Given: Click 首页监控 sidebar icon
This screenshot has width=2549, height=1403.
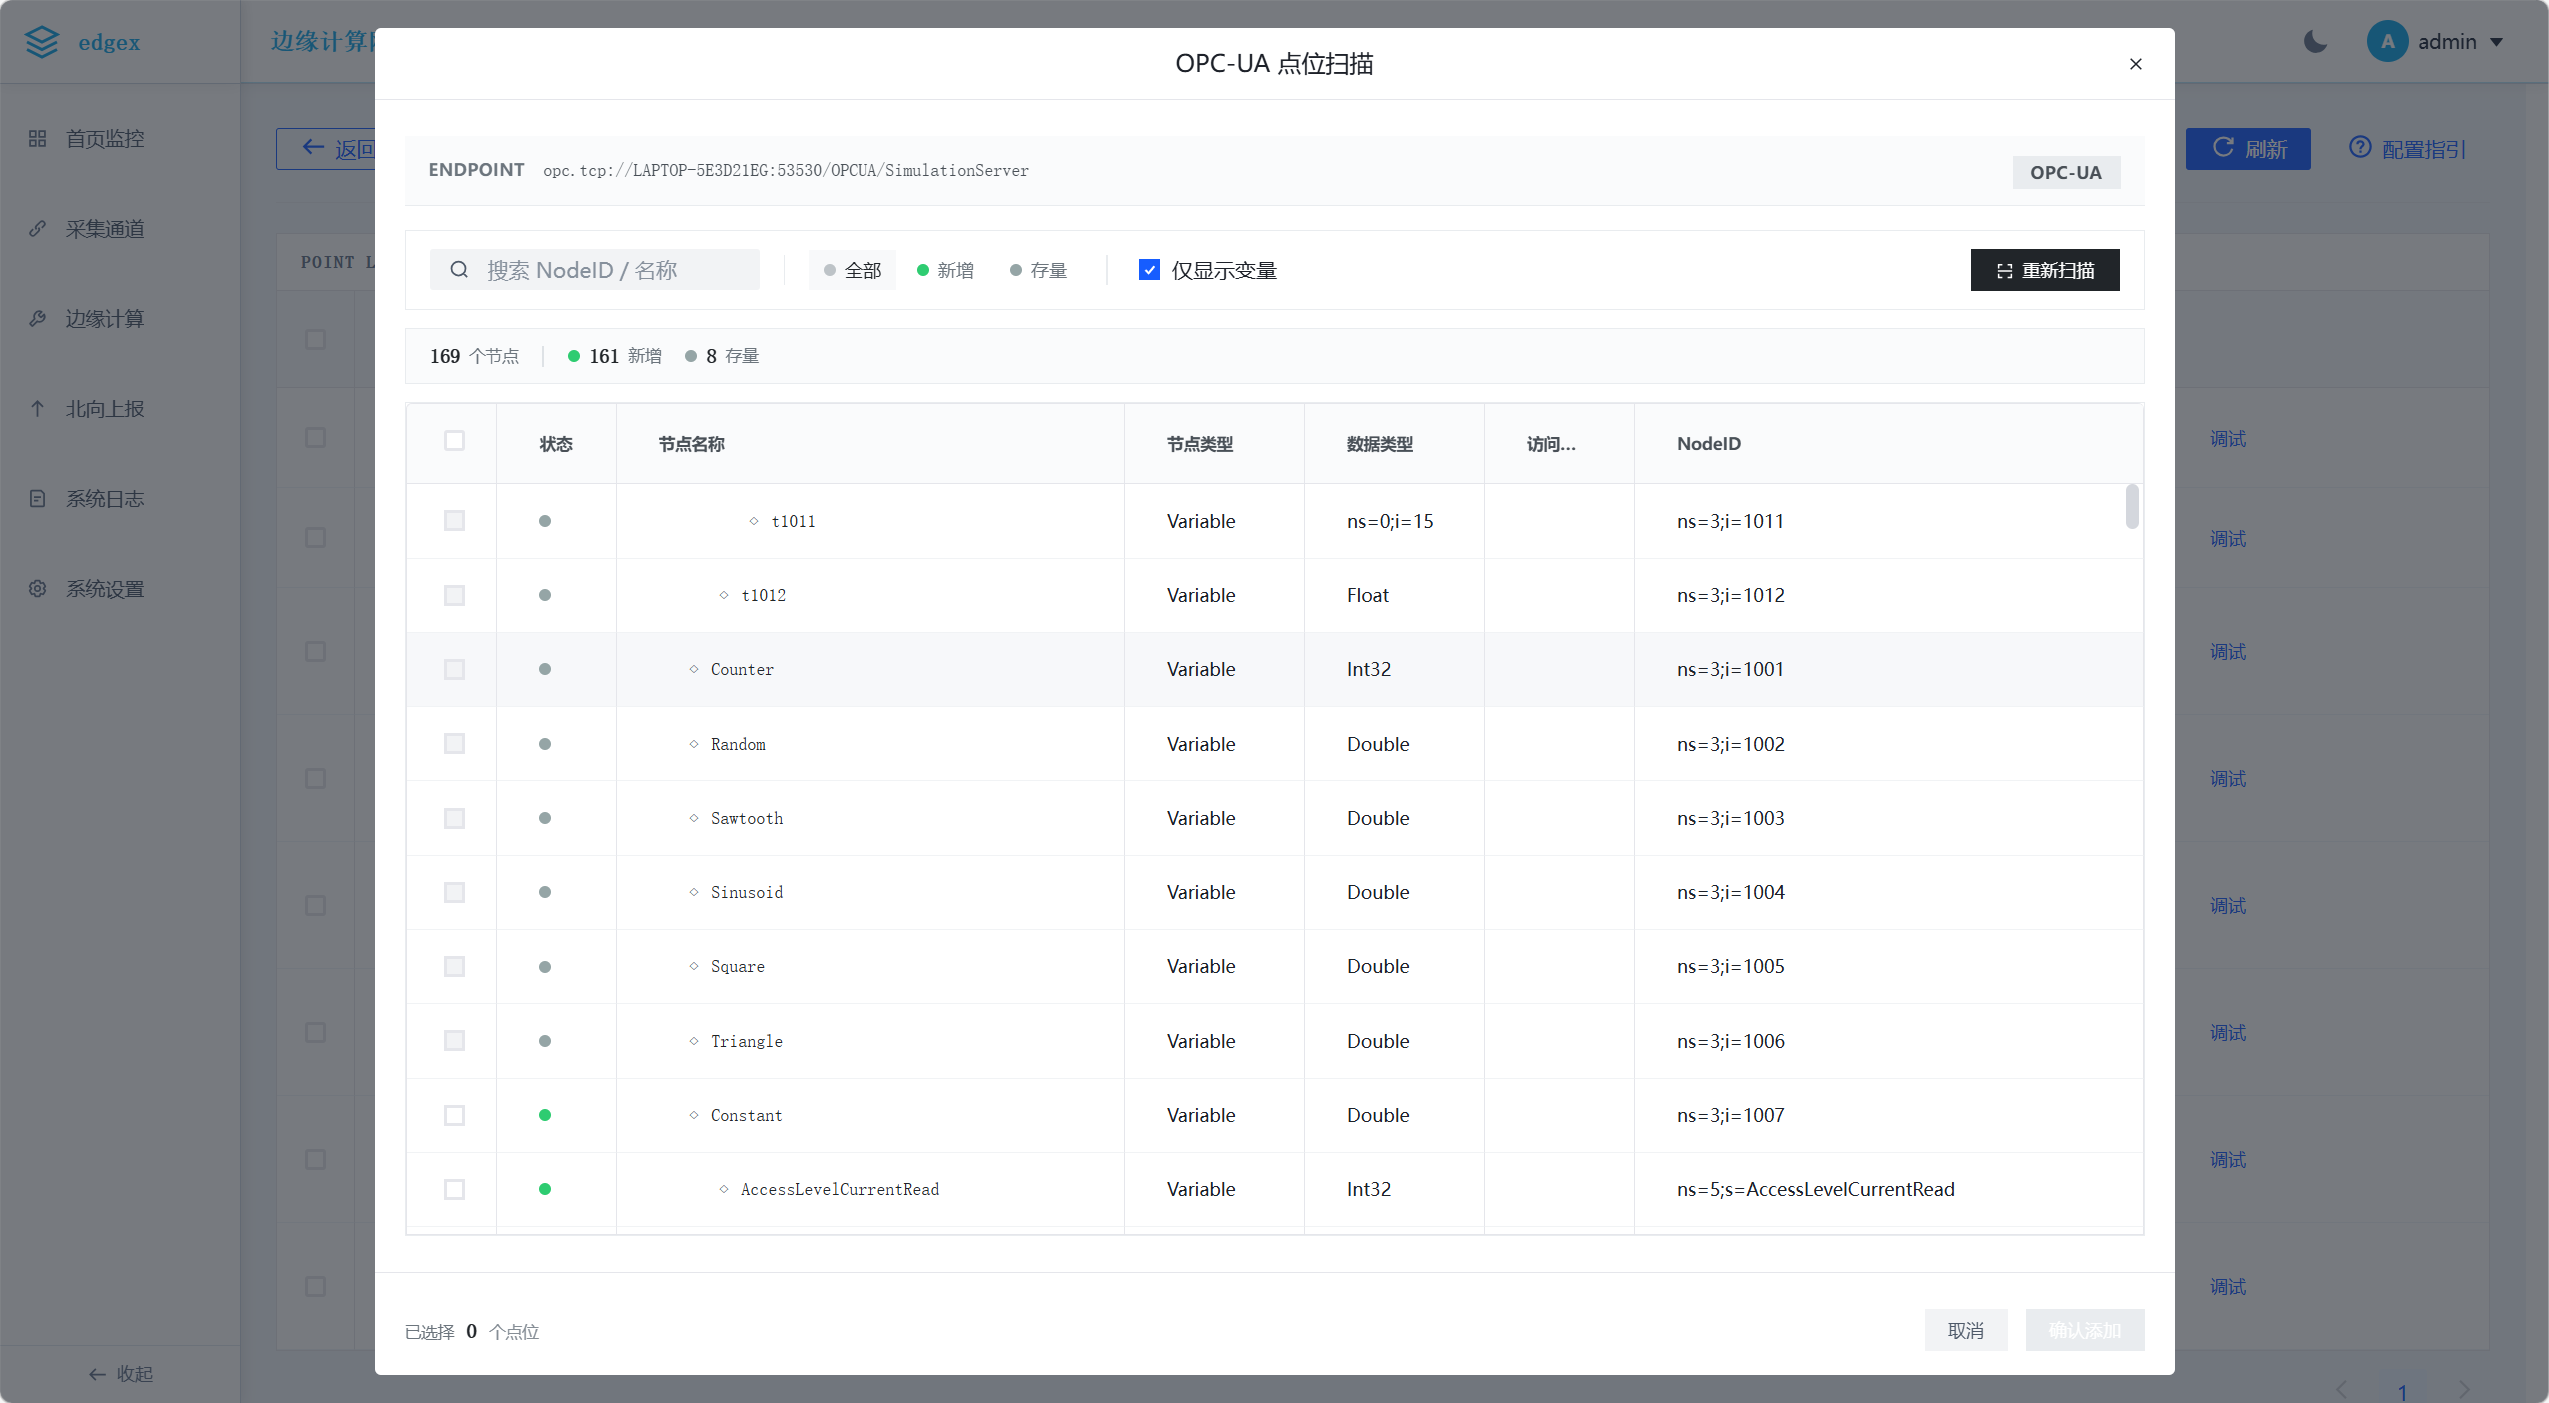Looking at the screenshot, I should click(x=38, y=139).
